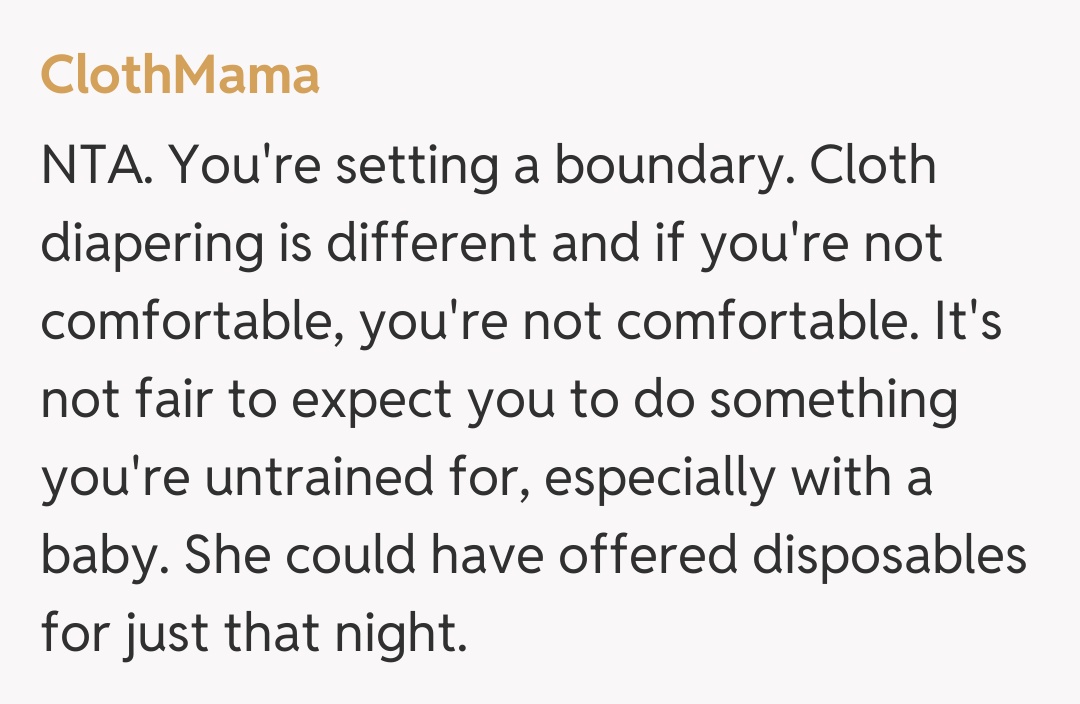
Task: Click the word "disposables" in the comment
Action: coord(889,556)
